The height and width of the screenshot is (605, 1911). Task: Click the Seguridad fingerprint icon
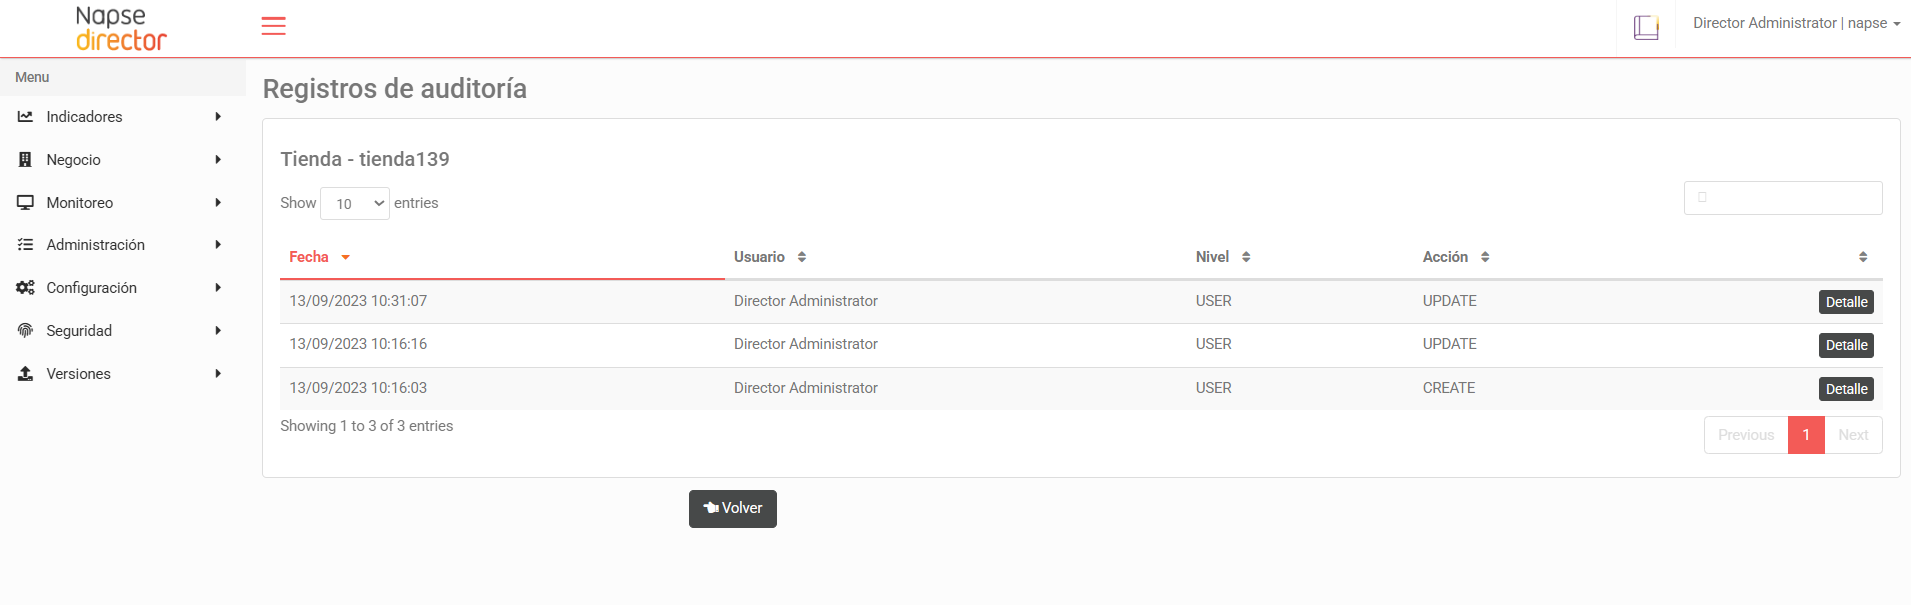click(x=25, y=331)
